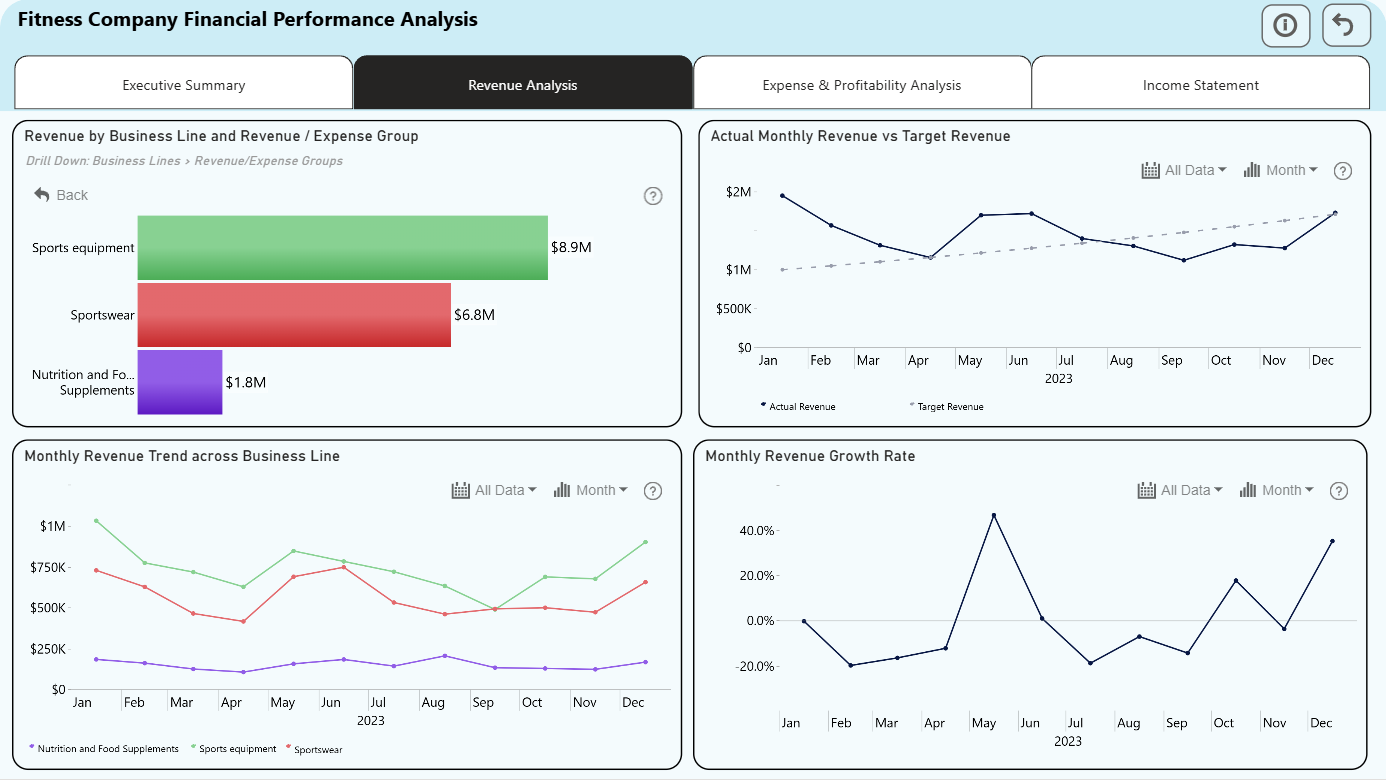Select August point on the purple Nutrition trend line
The image size is (1386, 780).
coord(444,656)
